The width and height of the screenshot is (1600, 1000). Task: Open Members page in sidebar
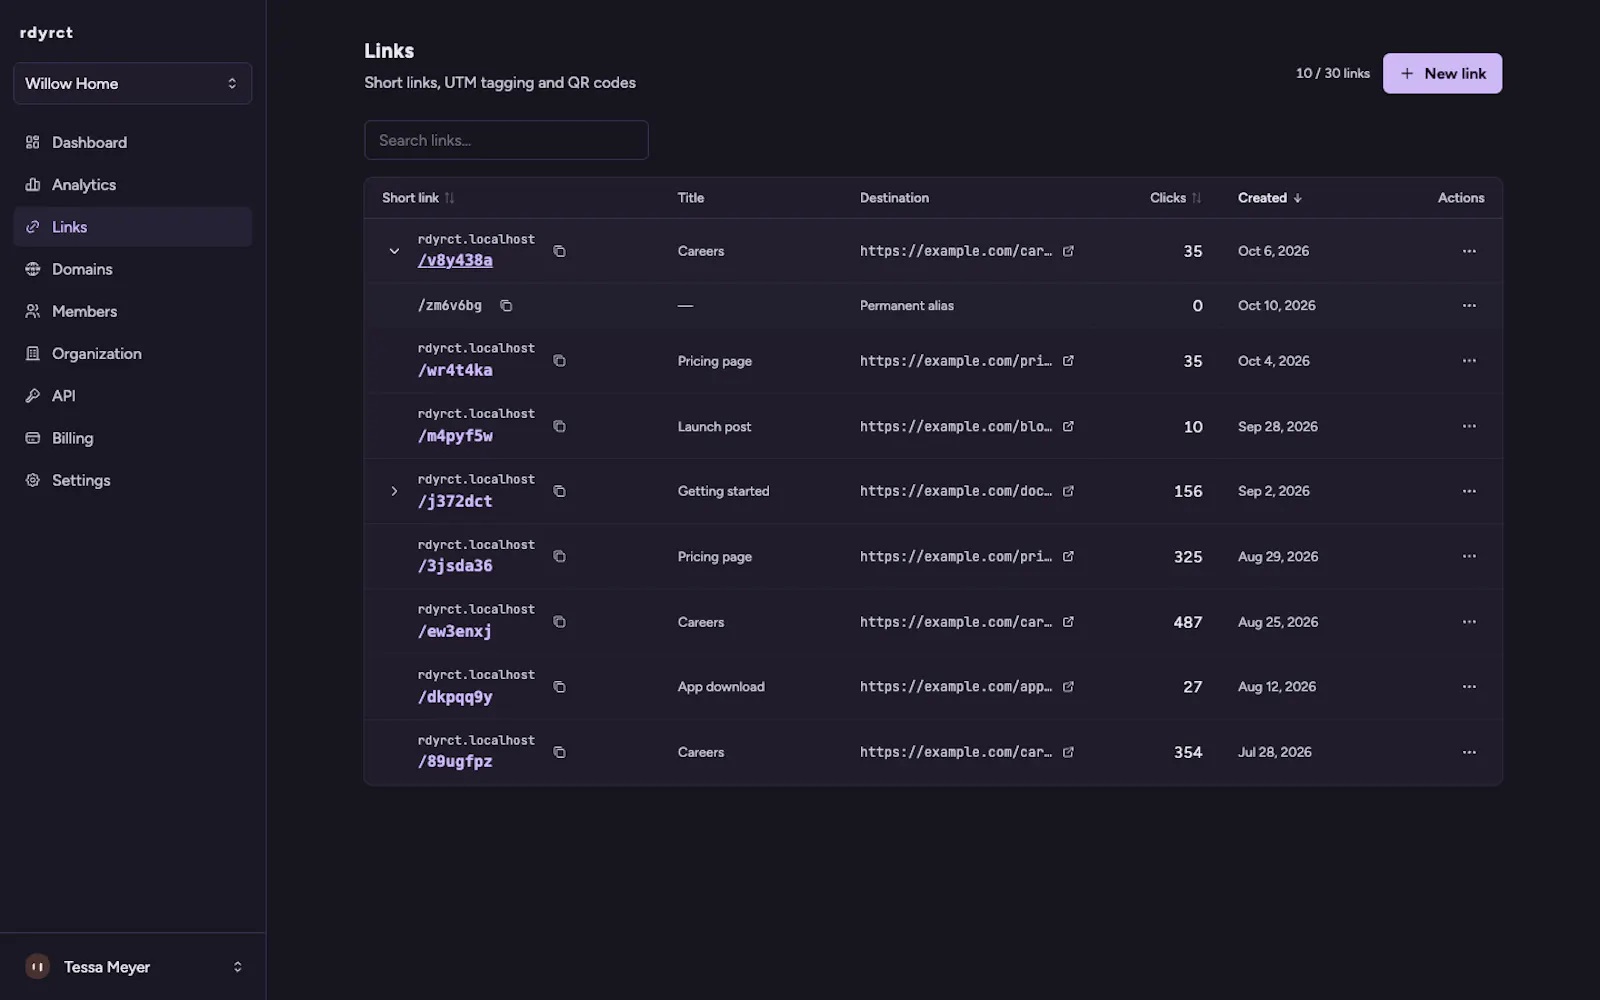click(x=132, y=312)
